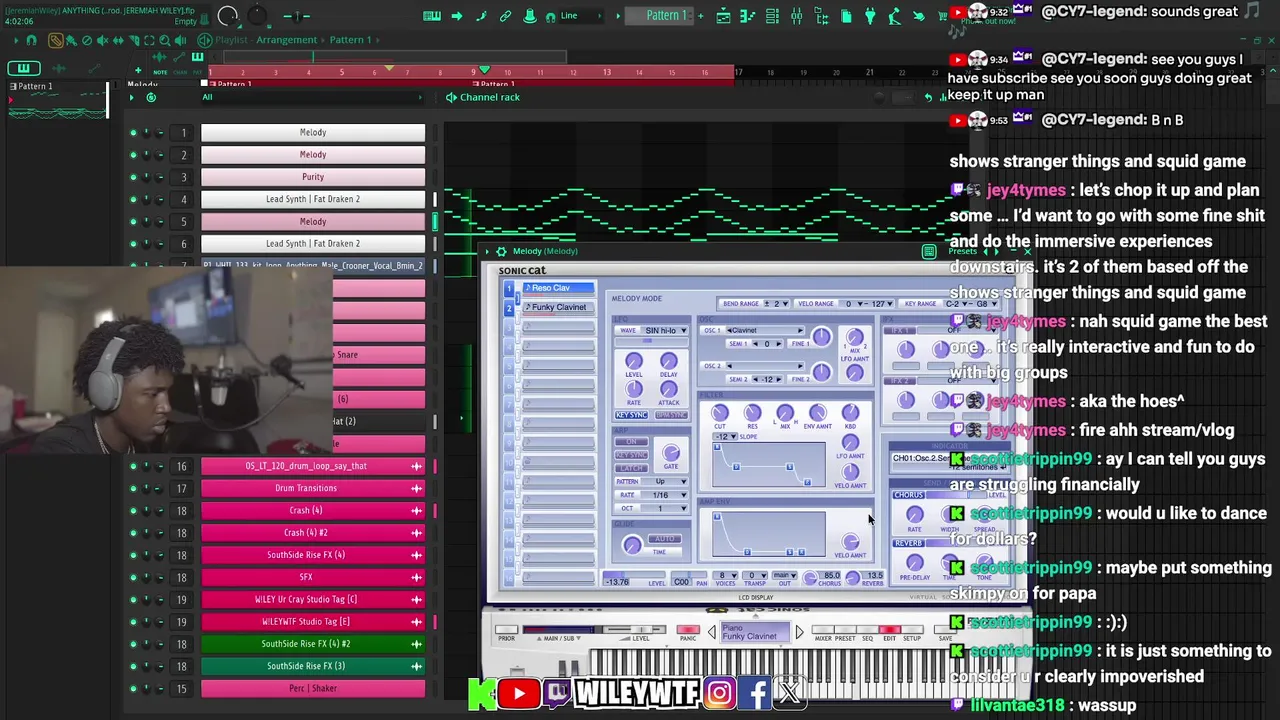Click the Facebook icon in bottom overlay
1280x720 pixels.
coord(757,693)
